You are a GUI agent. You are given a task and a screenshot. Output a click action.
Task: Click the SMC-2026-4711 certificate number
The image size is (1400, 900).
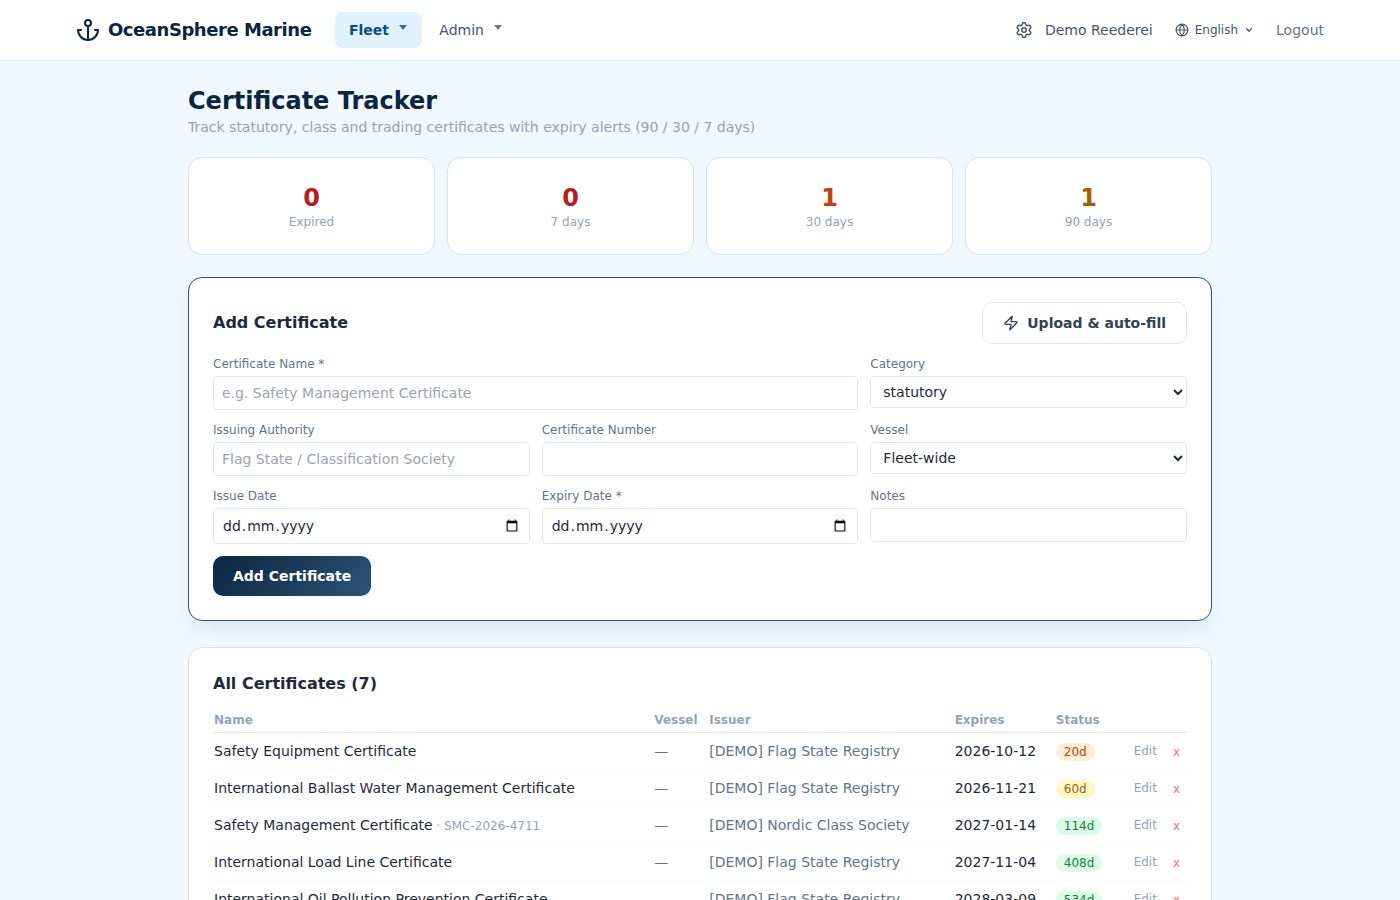pos(491,826)
